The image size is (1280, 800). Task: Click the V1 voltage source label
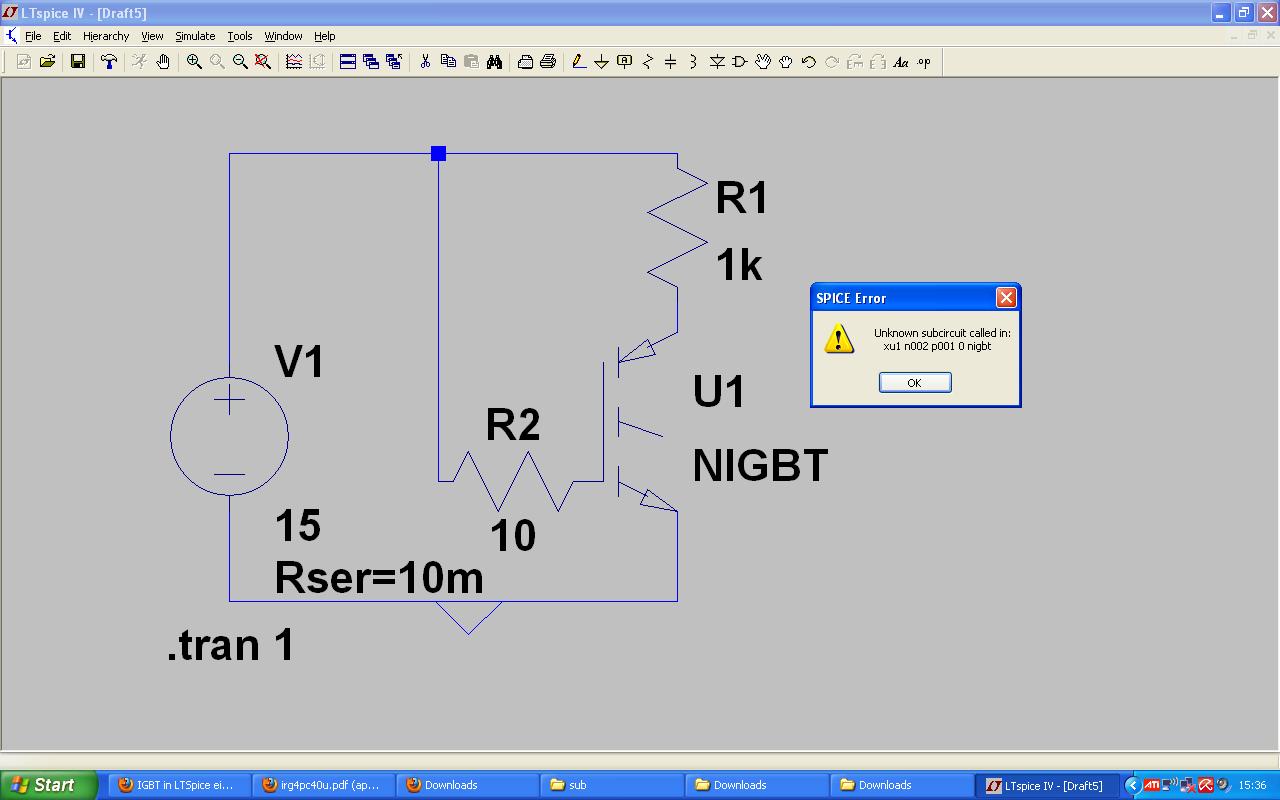300,361
